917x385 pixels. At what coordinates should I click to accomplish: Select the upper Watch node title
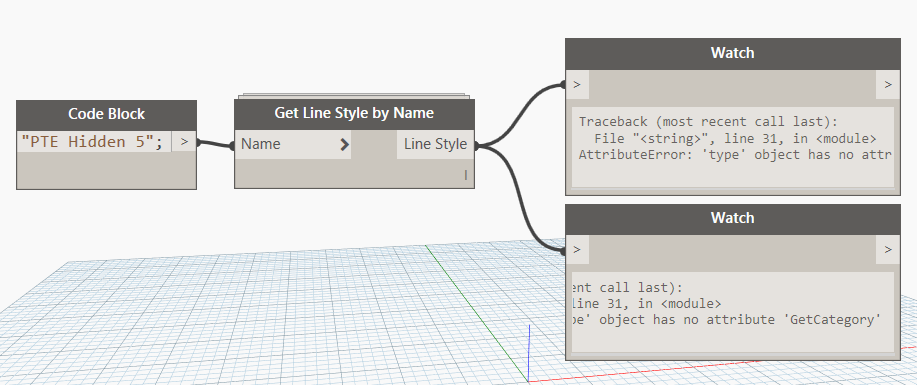732,53
